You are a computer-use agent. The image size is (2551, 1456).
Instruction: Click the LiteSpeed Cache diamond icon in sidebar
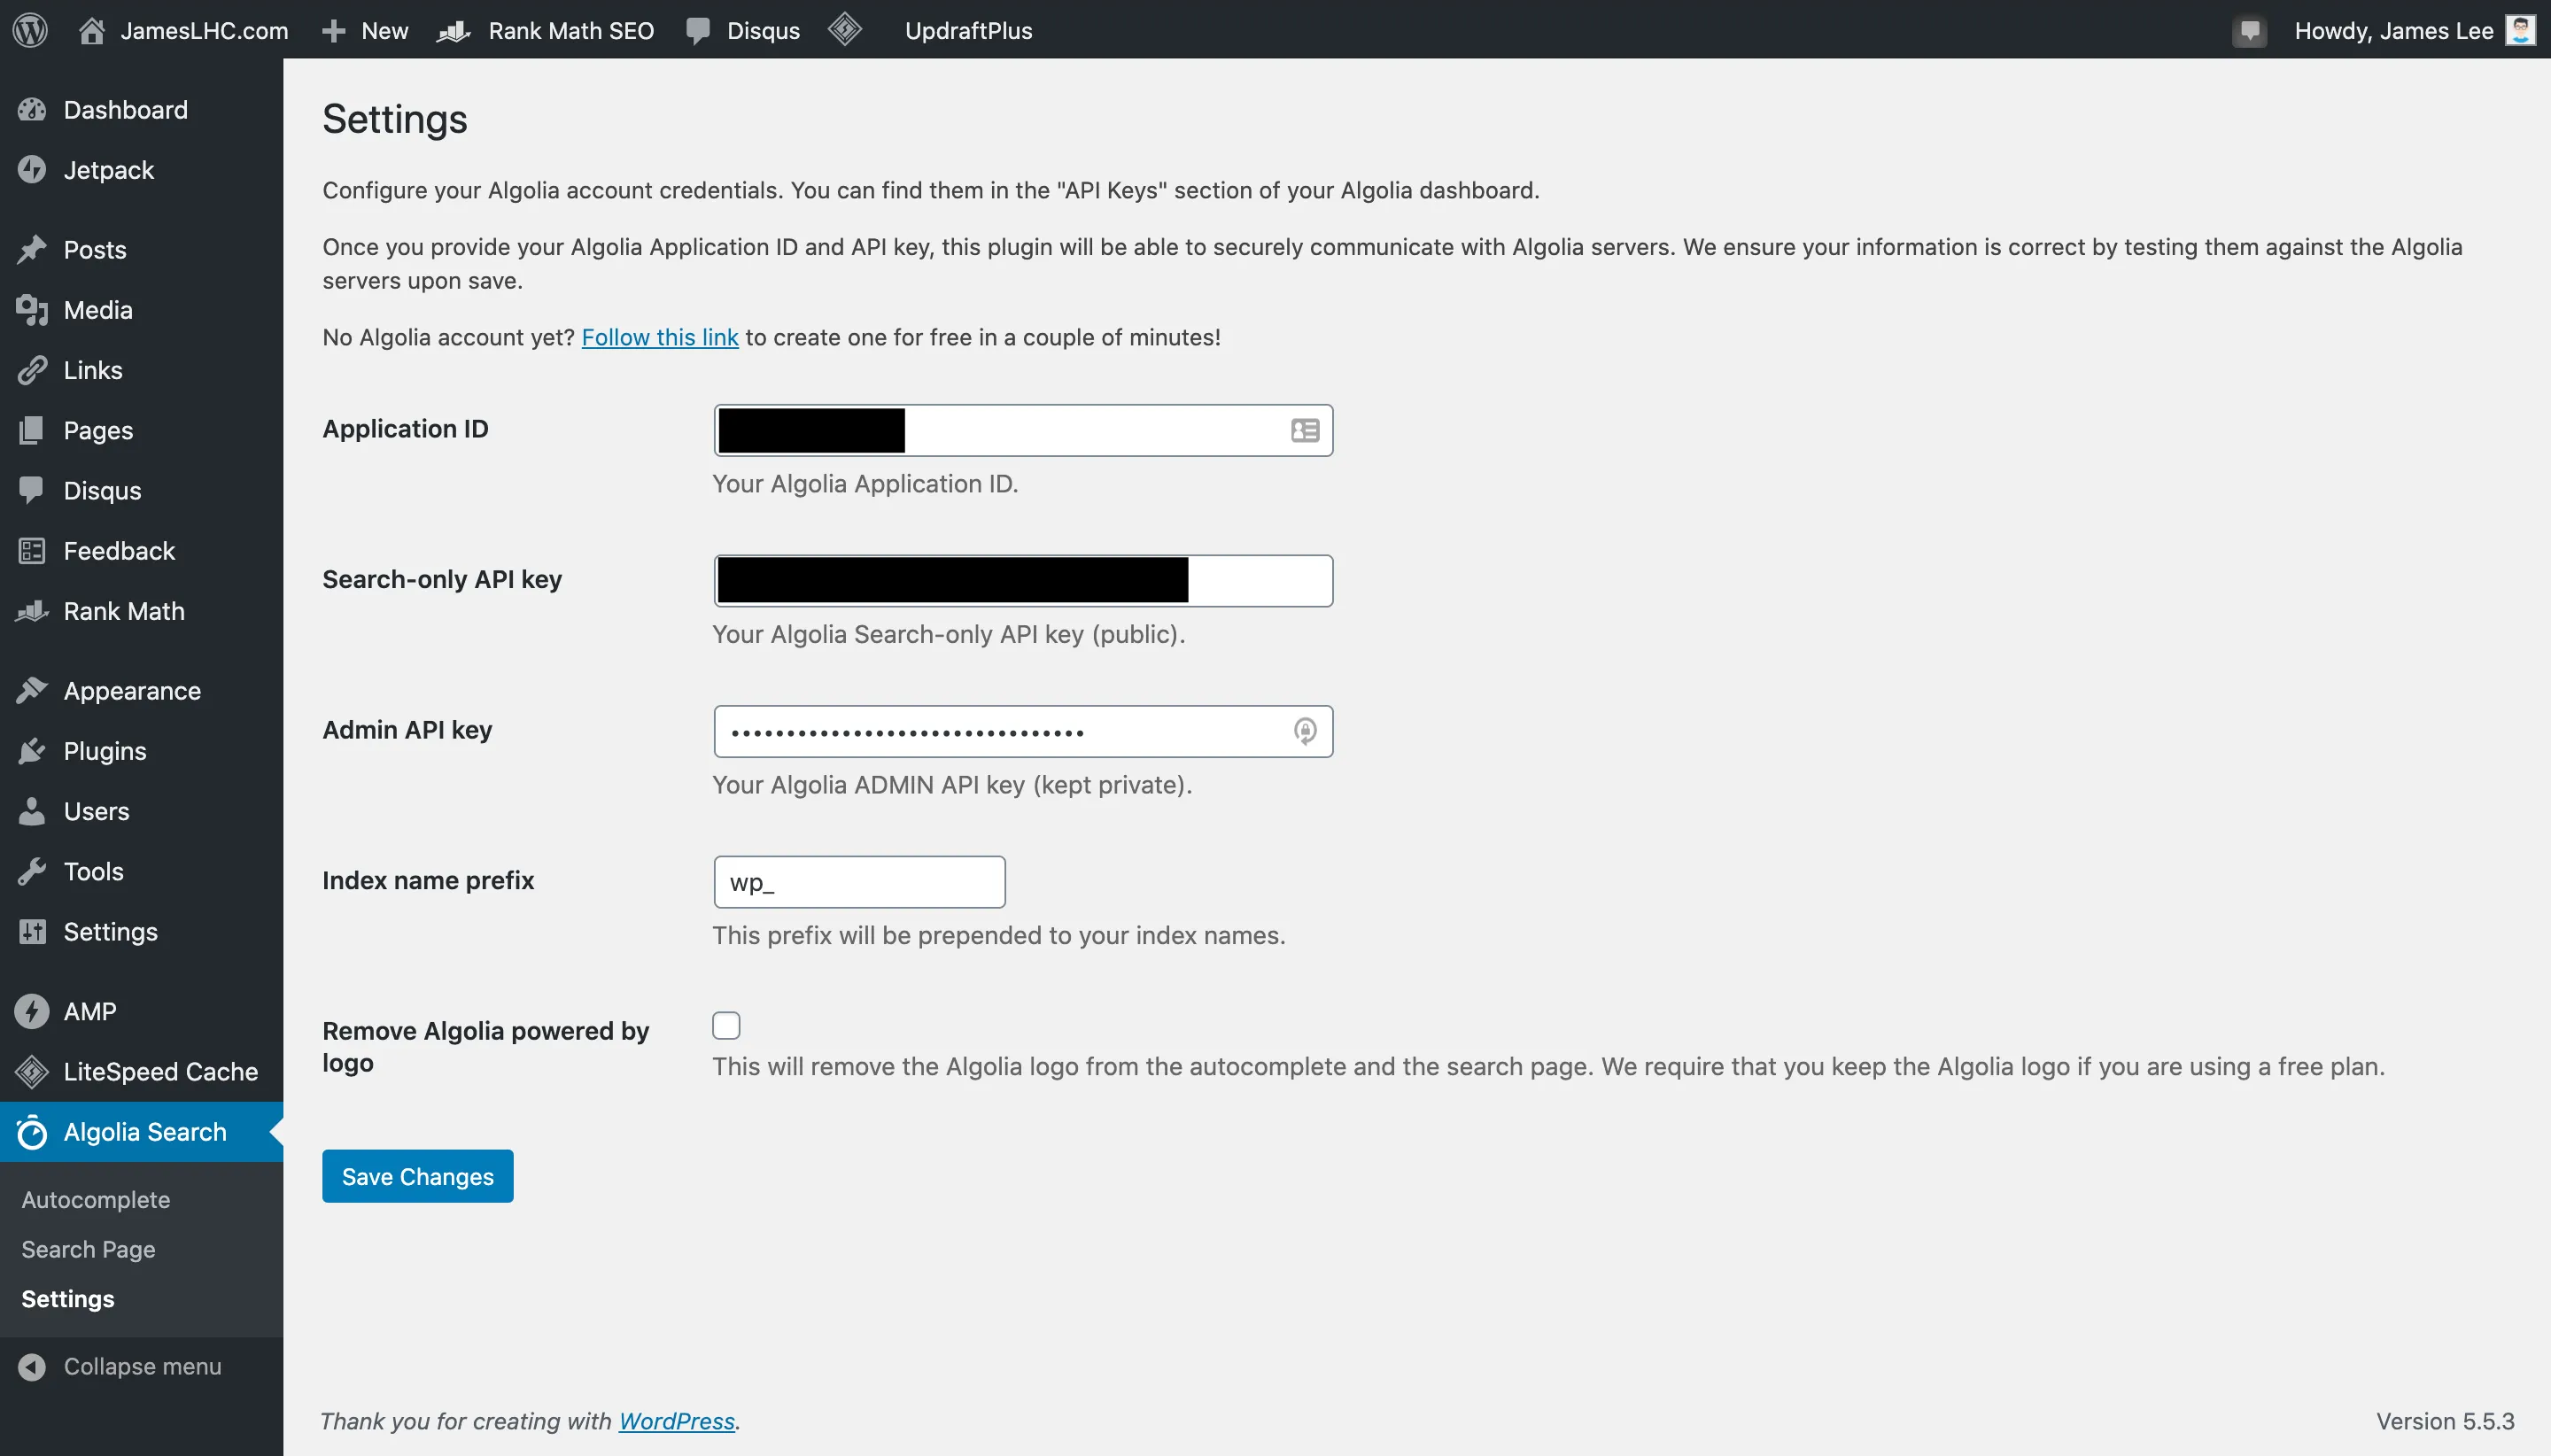[32, 1072]
